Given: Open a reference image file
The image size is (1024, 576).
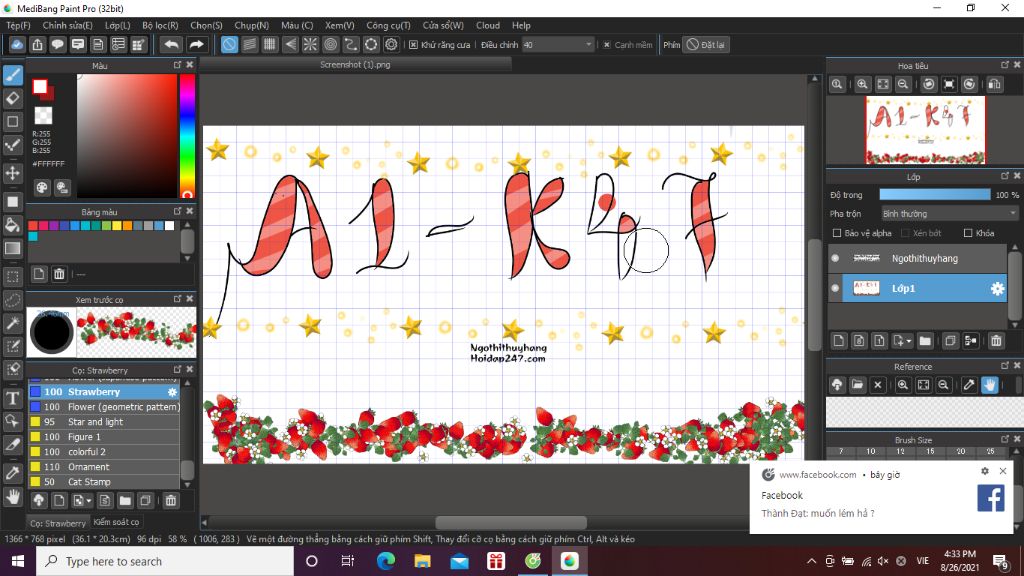Looking at the screenshot, I should click(x=857, y=385).
